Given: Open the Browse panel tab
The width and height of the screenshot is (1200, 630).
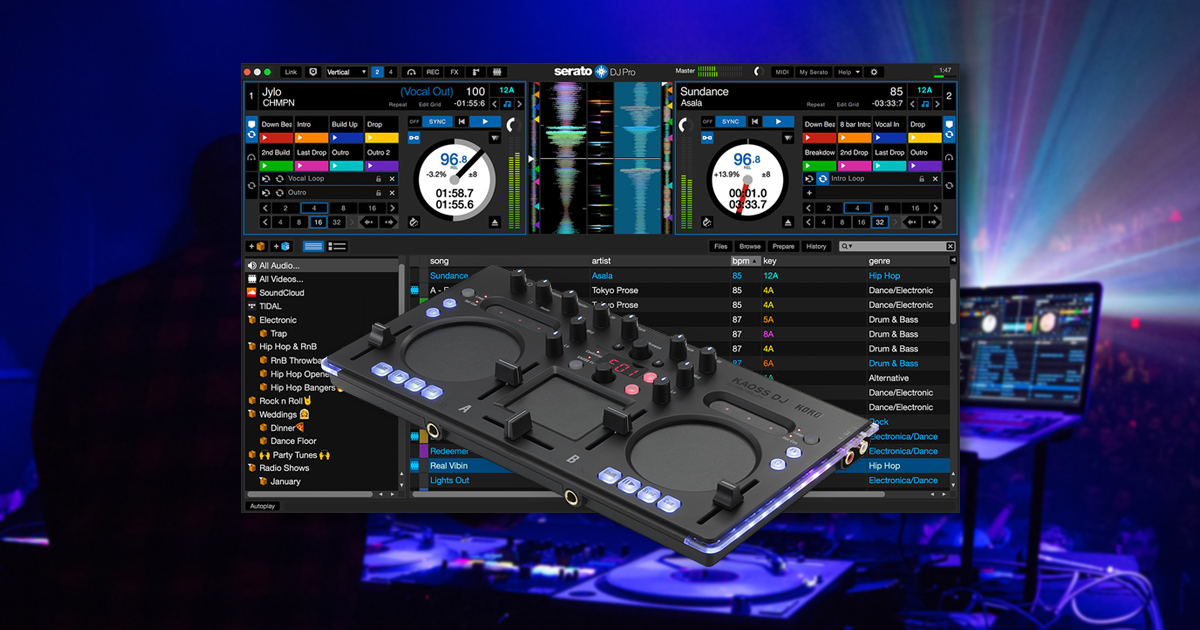Looking at the screenshot, I should pos(750,246).
